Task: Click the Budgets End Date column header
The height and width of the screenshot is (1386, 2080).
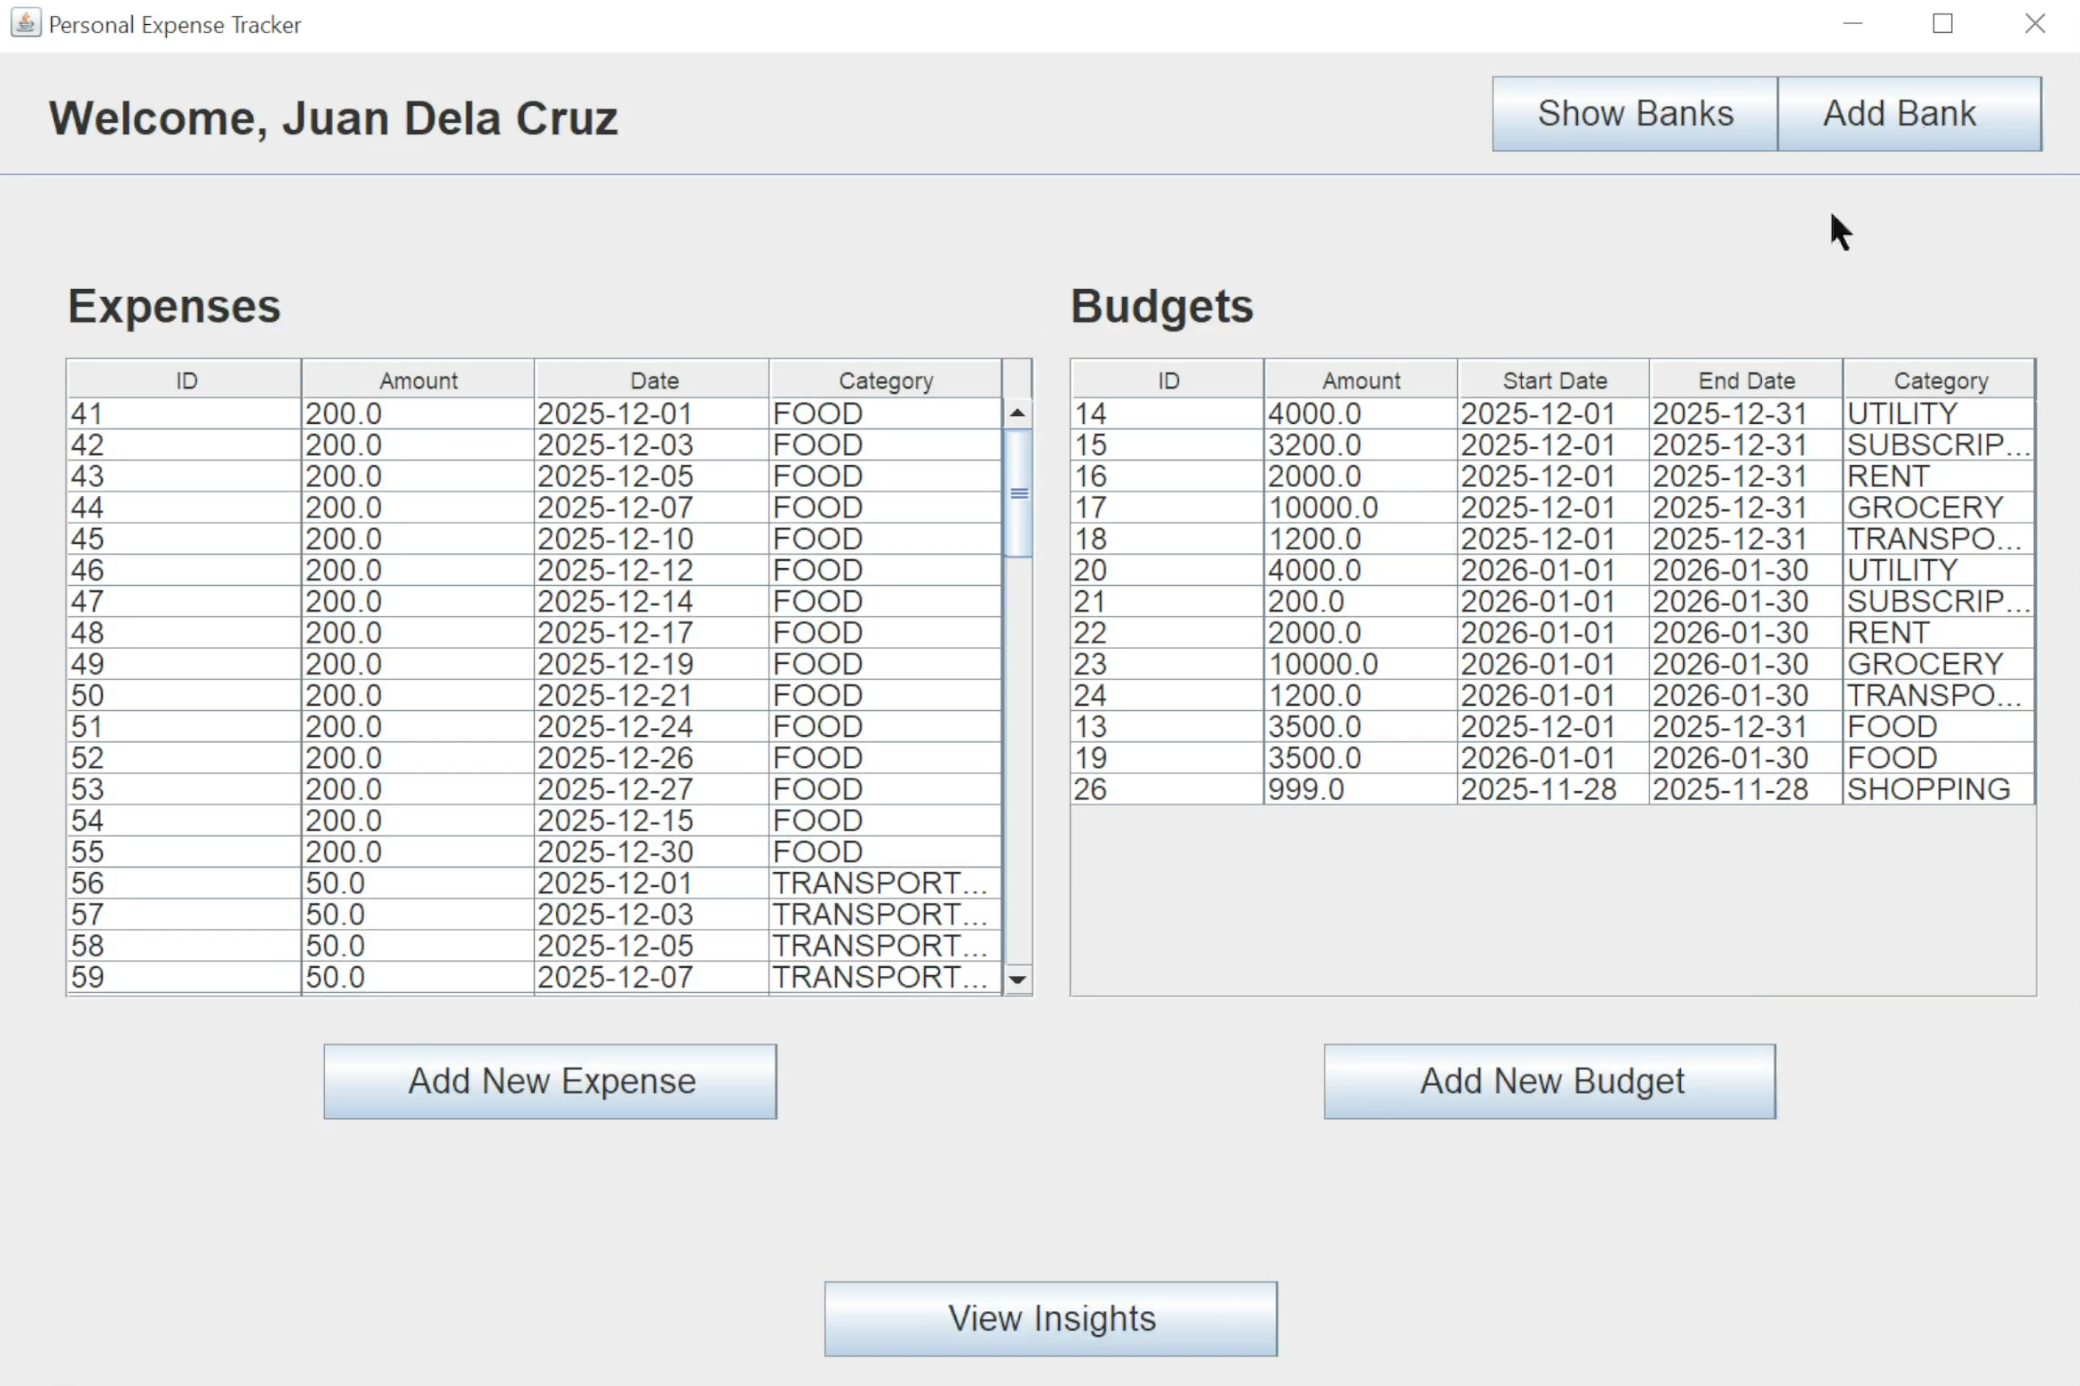Action: (1746, 380)
